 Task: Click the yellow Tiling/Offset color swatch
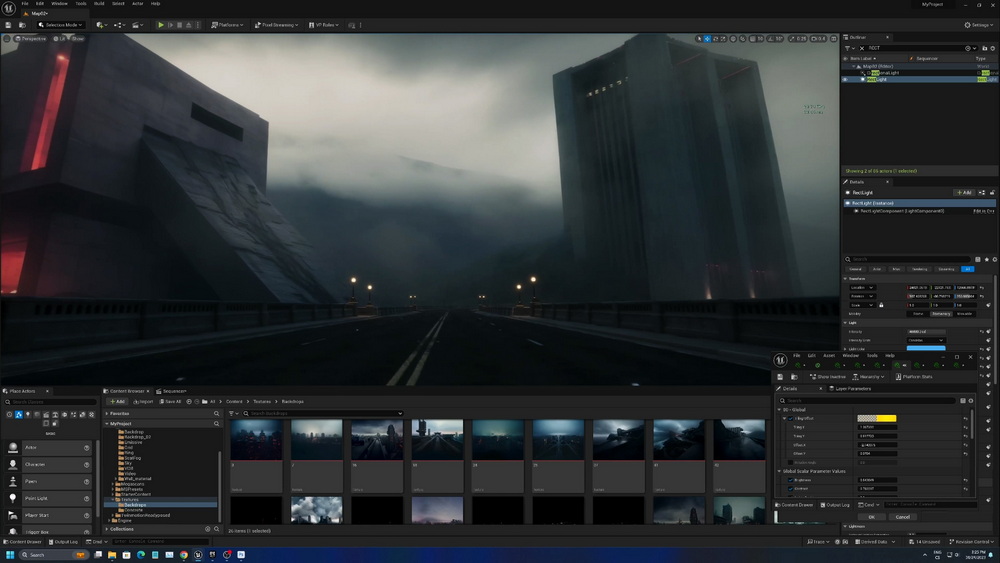877,418
